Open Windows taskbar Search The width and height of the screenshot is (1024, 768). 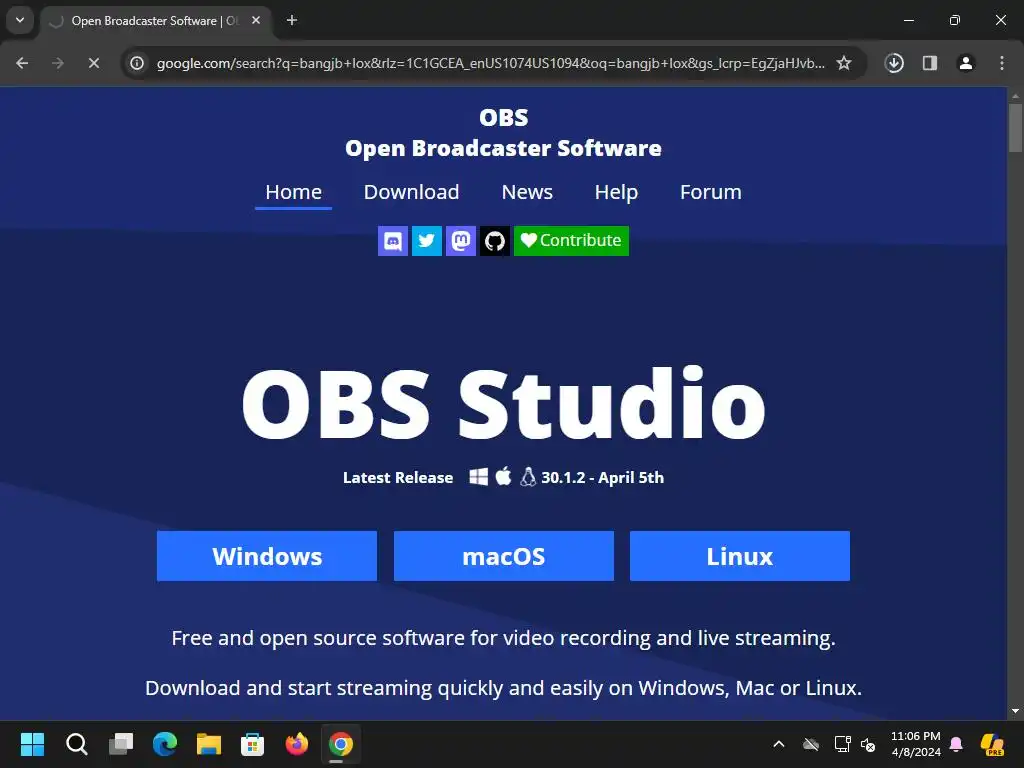click(76, 744)
